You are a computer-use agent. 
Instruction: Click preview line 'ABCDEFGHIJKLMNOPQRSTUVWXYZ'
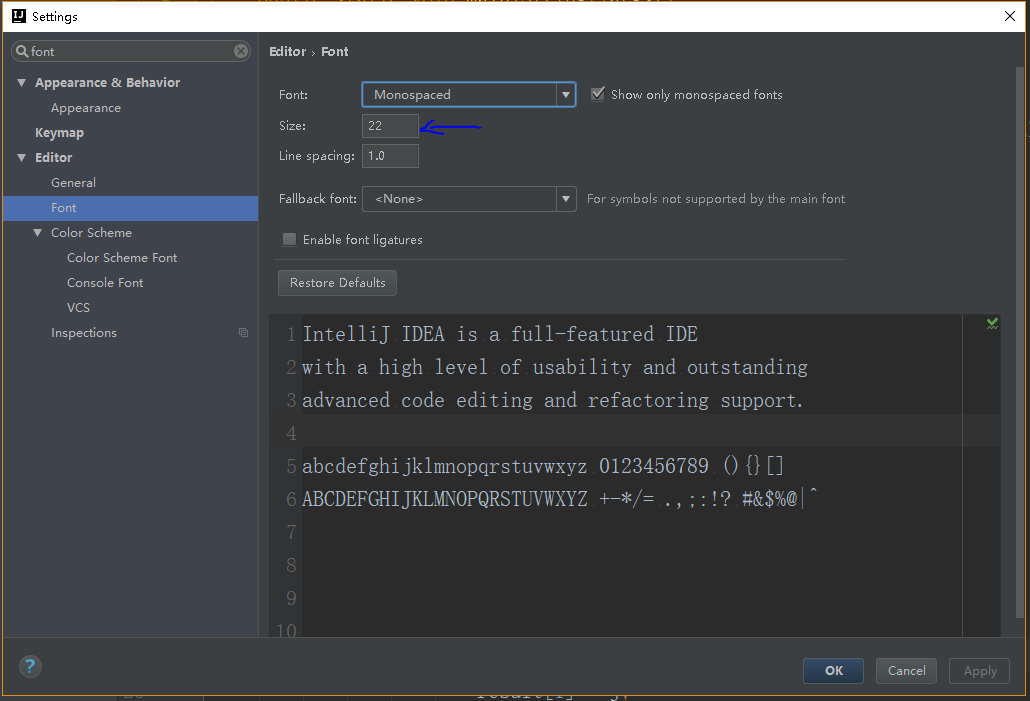tap(445, 499)
